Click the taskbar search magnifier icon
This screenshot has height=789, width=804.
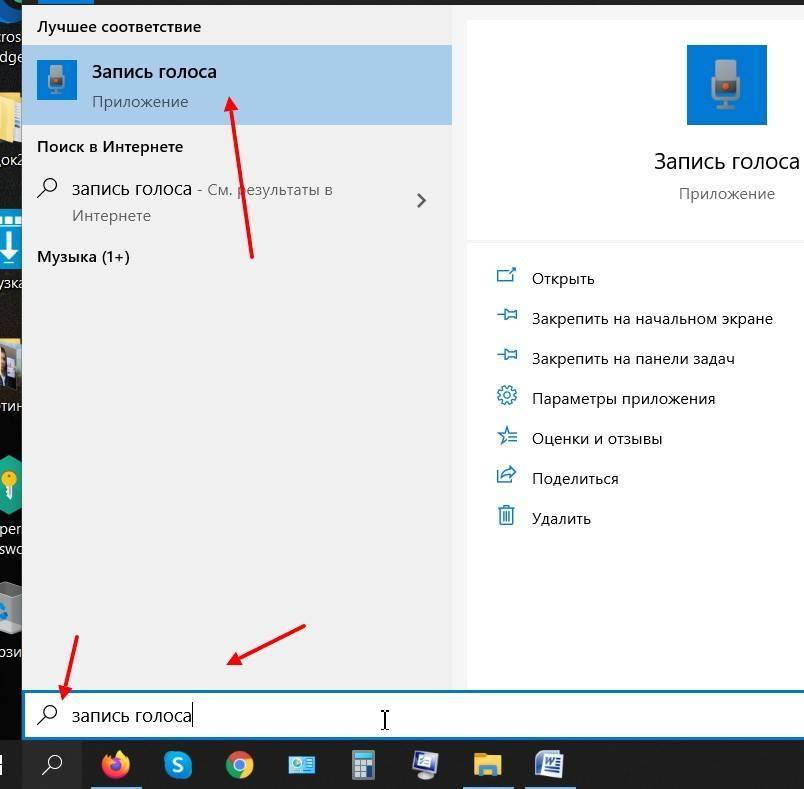(52, 765)
